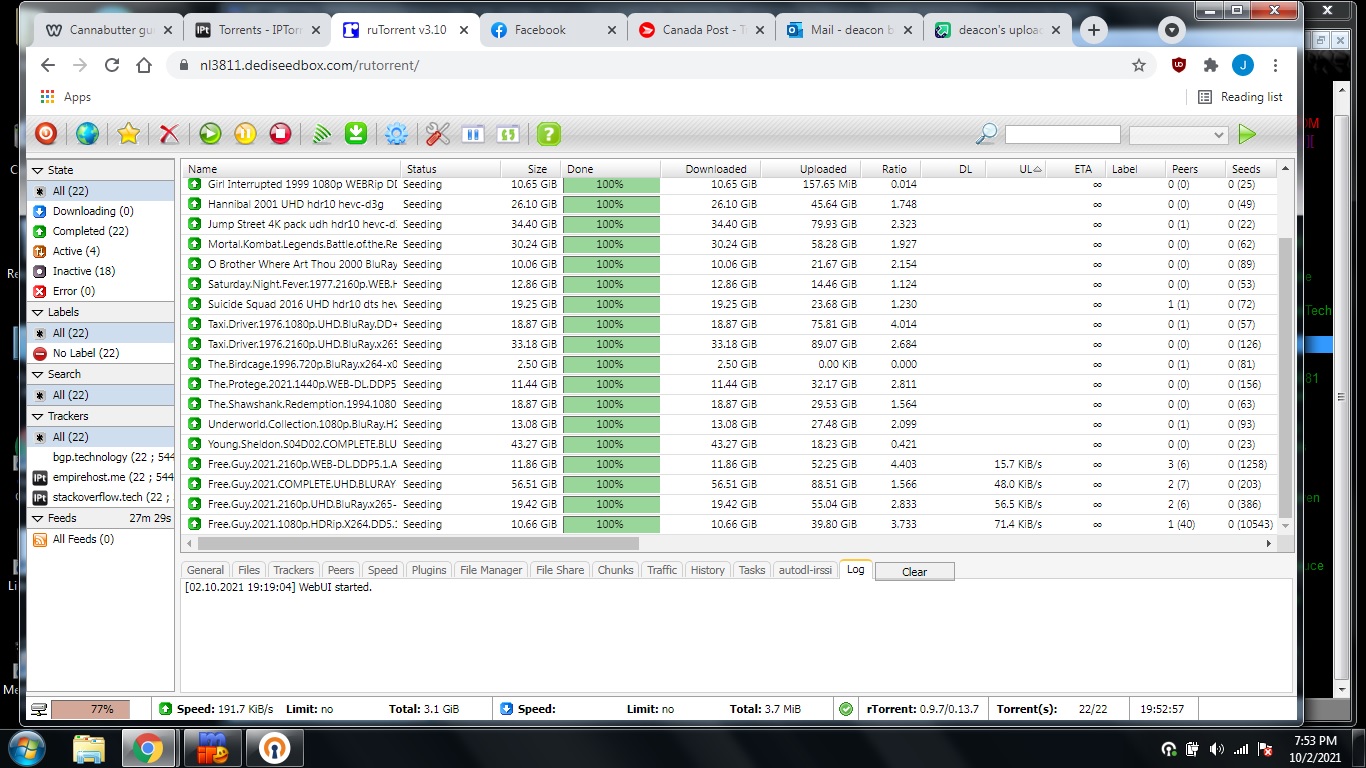This screenshot has width=1366, height=768.
Task: Open the autodl-irssi tab
Action: 805,570
